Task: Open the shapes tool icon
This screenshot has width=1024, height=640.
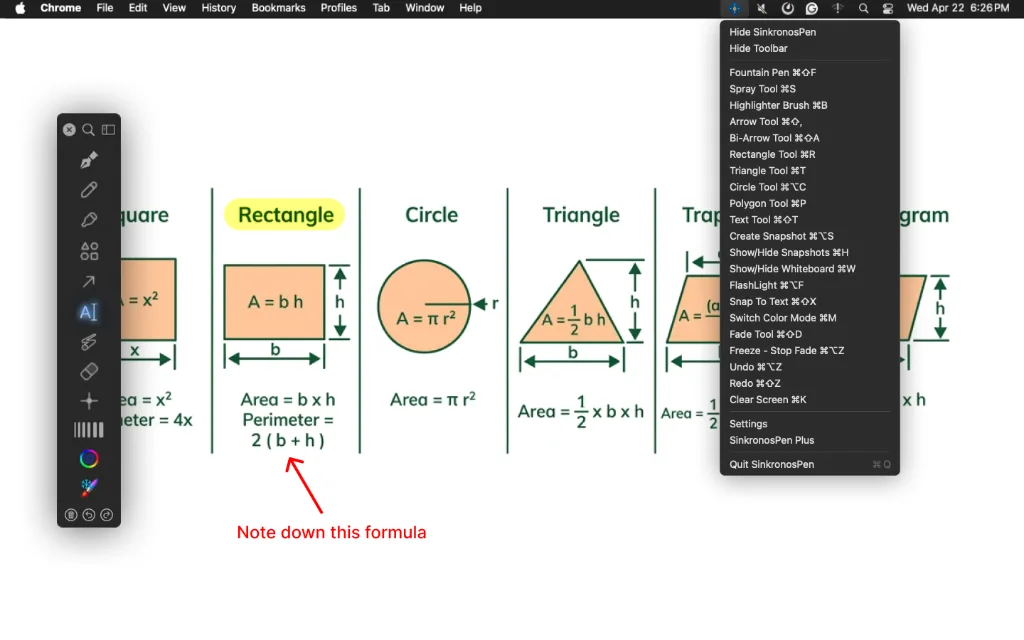Action: click(x=89, y=251)
